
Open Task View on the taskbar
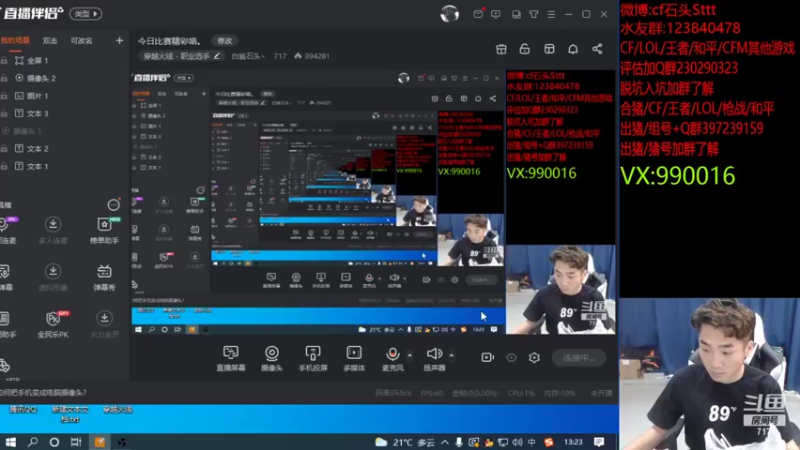[x=76, y=442]
